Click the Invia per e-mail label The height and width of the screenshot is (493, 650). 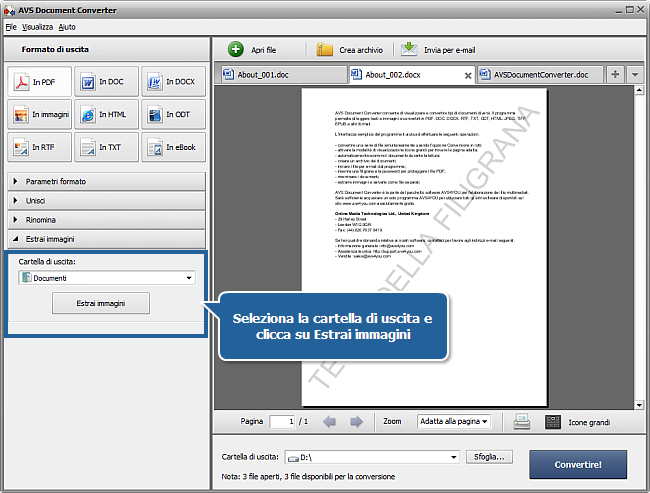pyautogui.click(x=449, y=50)
